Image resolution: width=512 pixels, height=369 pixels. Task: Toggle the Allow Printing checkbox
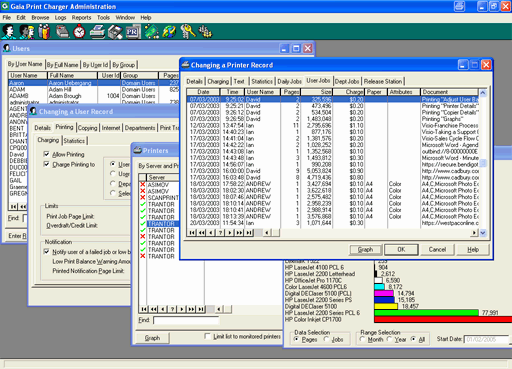coord(47,154)
